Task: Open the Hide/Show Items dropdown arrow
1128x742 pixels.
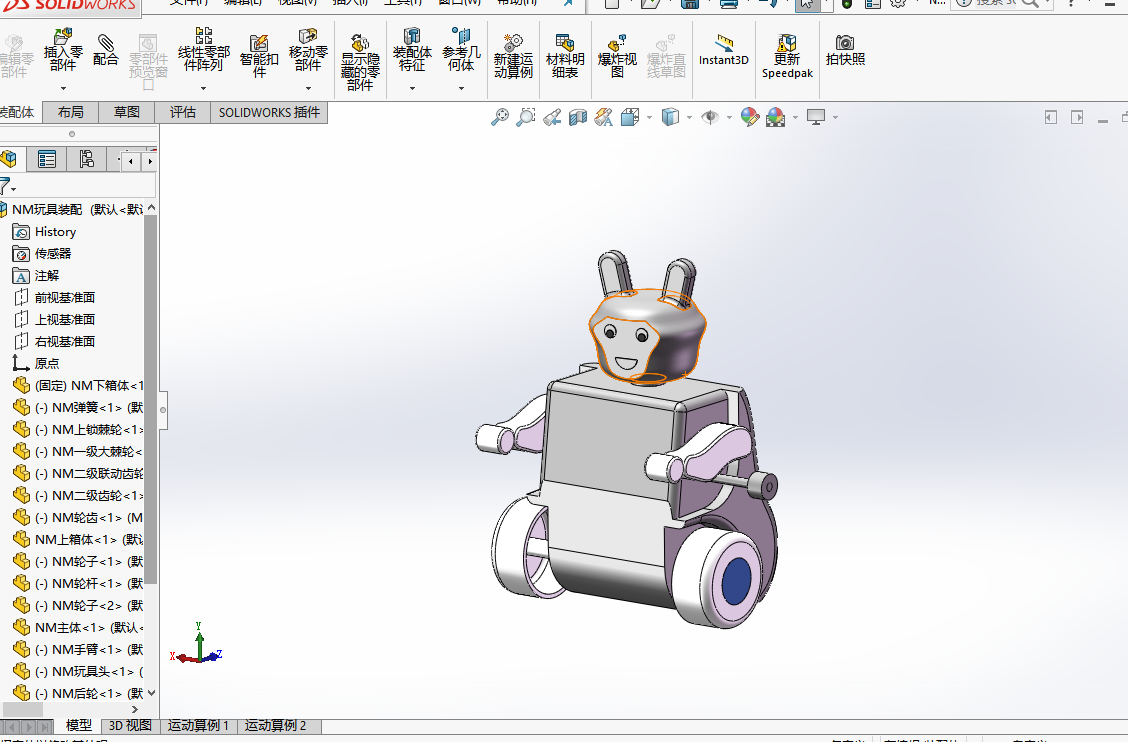Action: click(729, 117)
